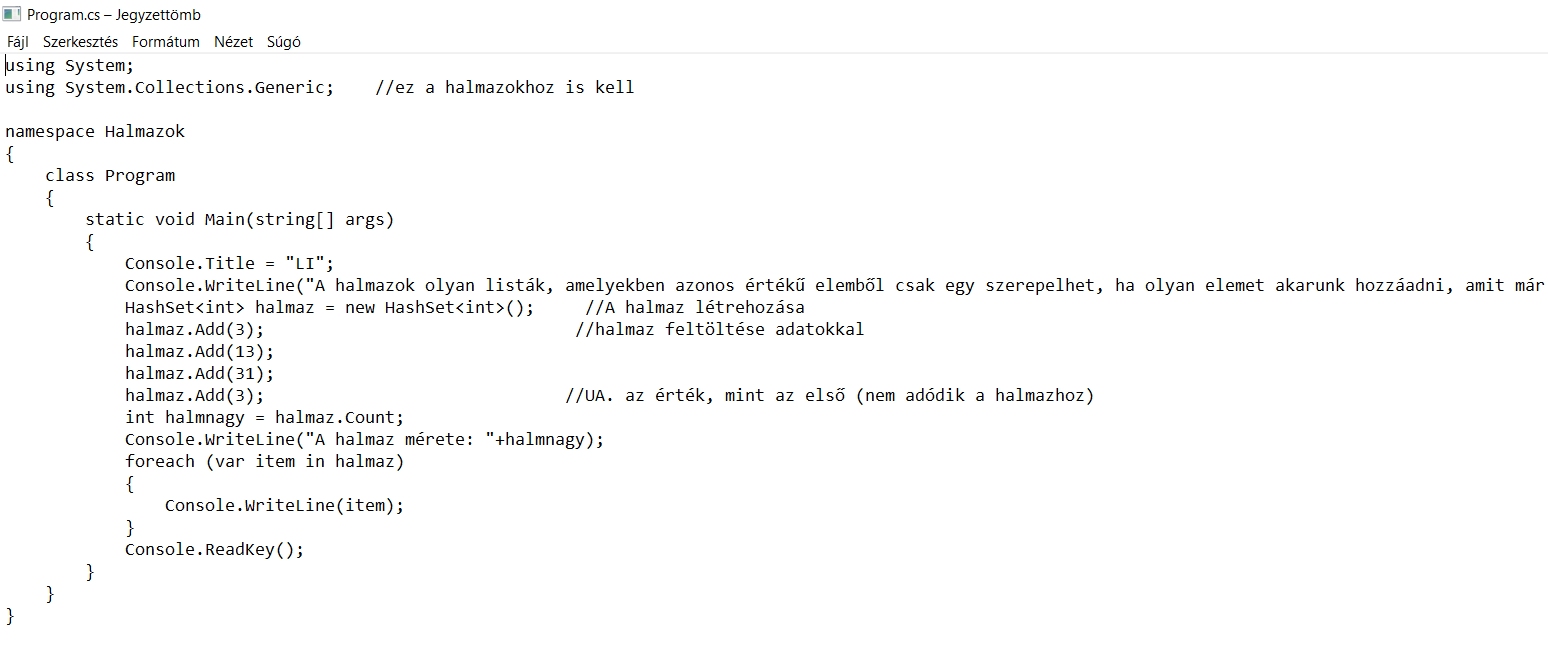Place cursor on the 'using System;' line
Viewport: 1548px width, 666px height.
coord(69,66)
